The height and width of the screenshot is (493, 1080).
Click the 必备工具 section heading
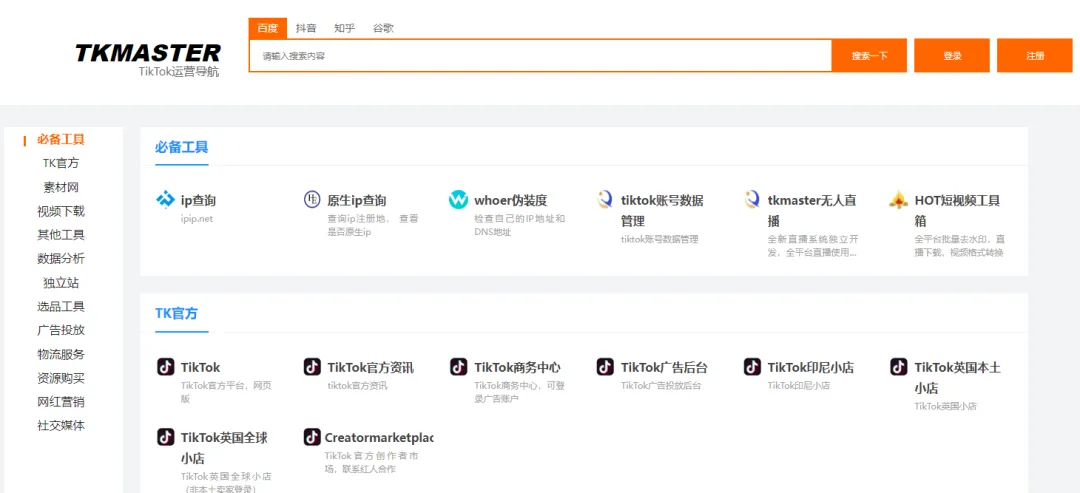coord(181,147)
